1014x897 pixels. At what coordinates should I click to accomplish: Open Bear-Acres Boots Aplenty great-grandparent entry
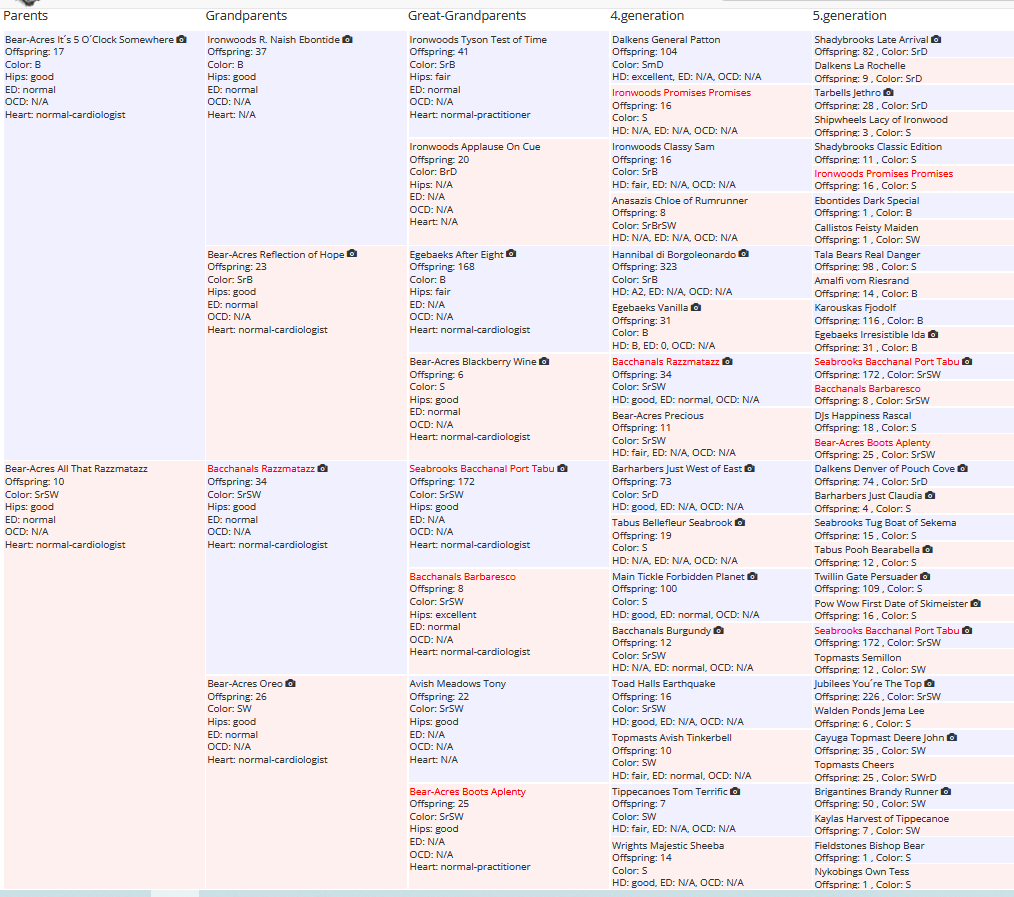468,792
